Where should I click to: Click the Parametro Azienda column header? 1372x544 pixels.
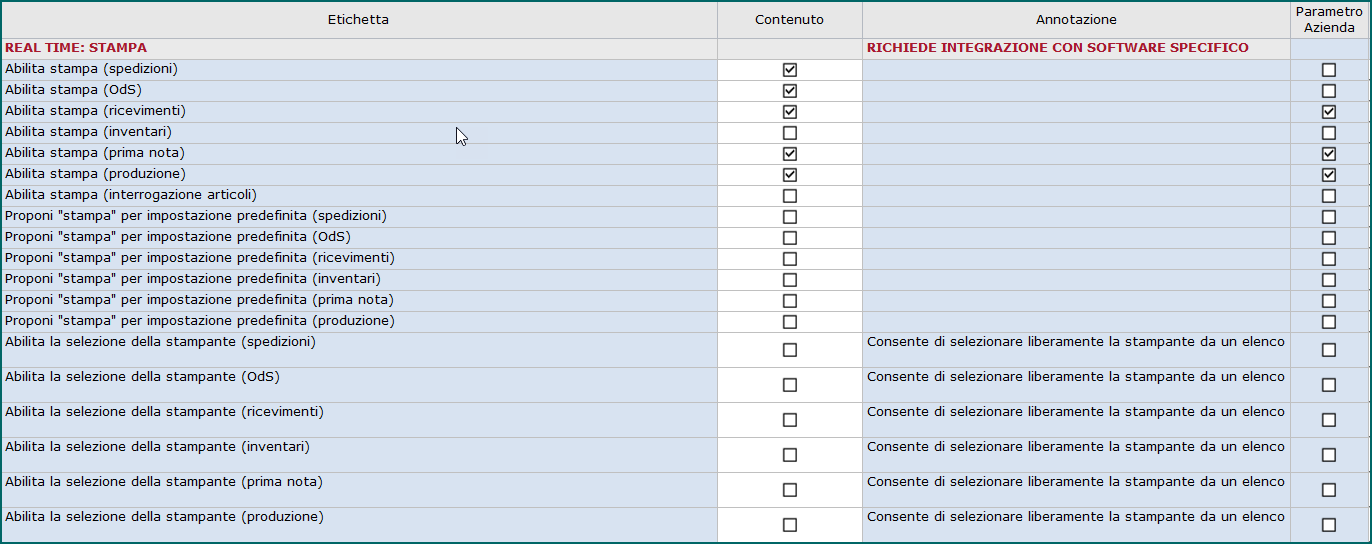pos(1329,20)
